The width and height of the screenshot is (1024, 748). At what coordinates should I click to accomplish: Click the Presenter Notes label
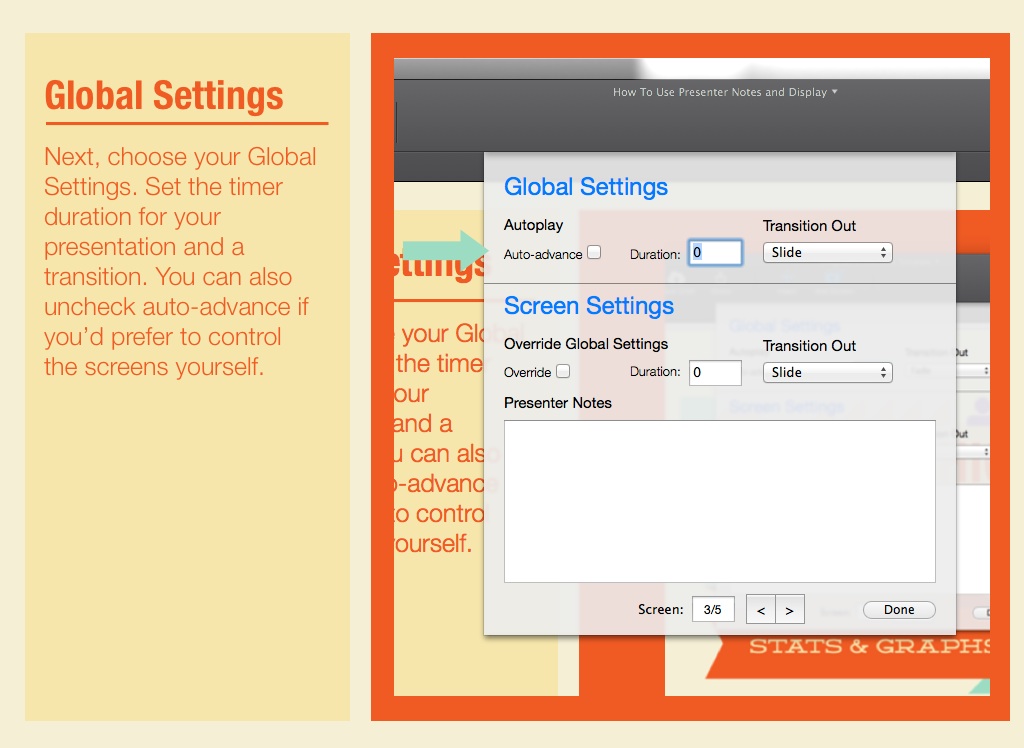coord(557,403)
